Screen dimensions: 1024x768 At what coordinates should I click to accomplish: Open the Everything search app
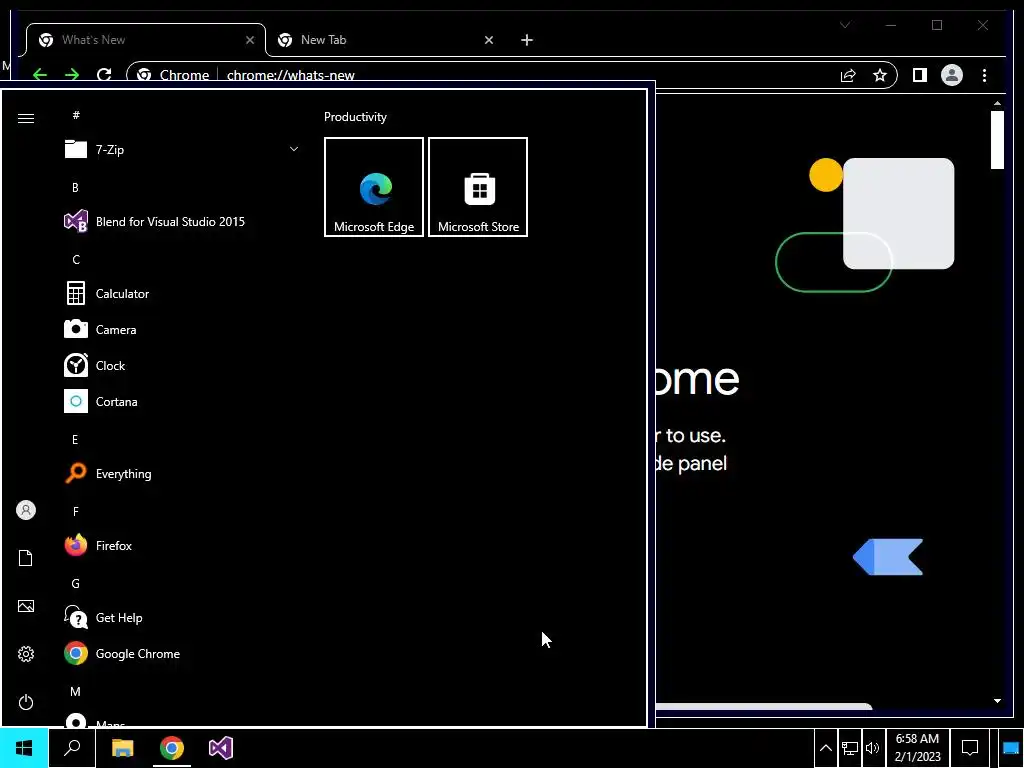pyautogui.click(x=182, y=473)
